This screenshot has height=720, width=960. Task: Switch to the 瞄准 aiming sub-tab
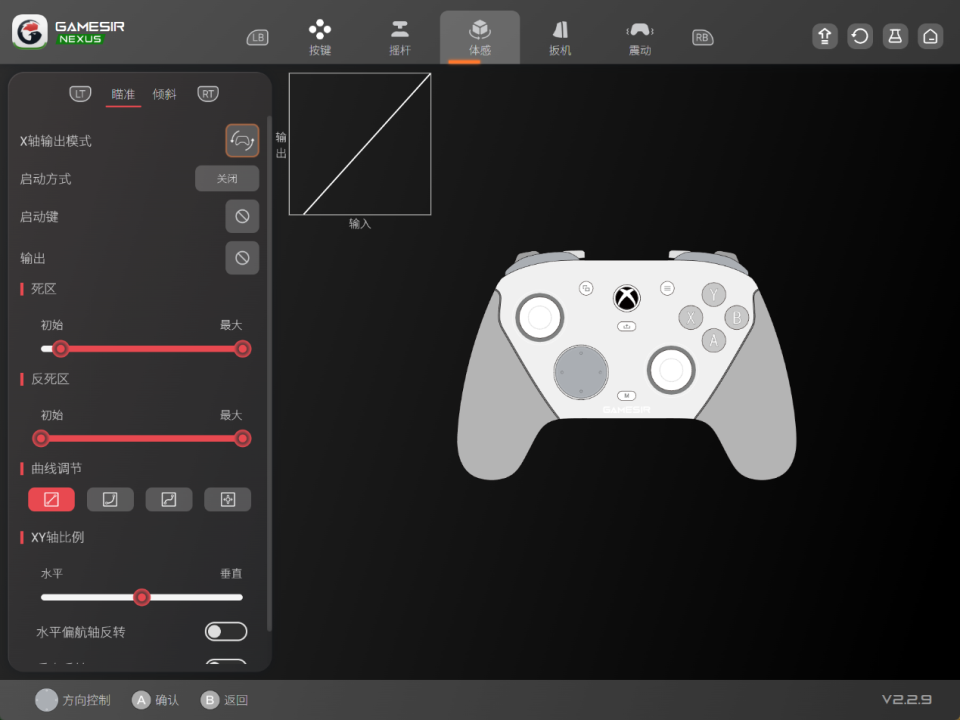pyautogui.click(x=123, y=94)
